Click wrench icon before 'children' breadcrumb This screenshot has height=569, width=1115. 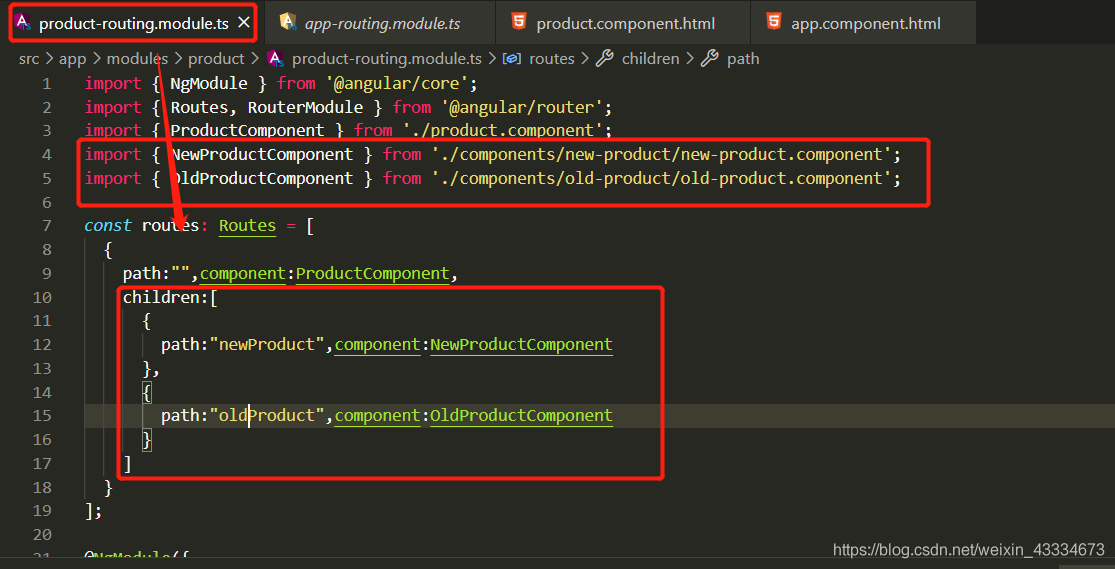point(604,58)
